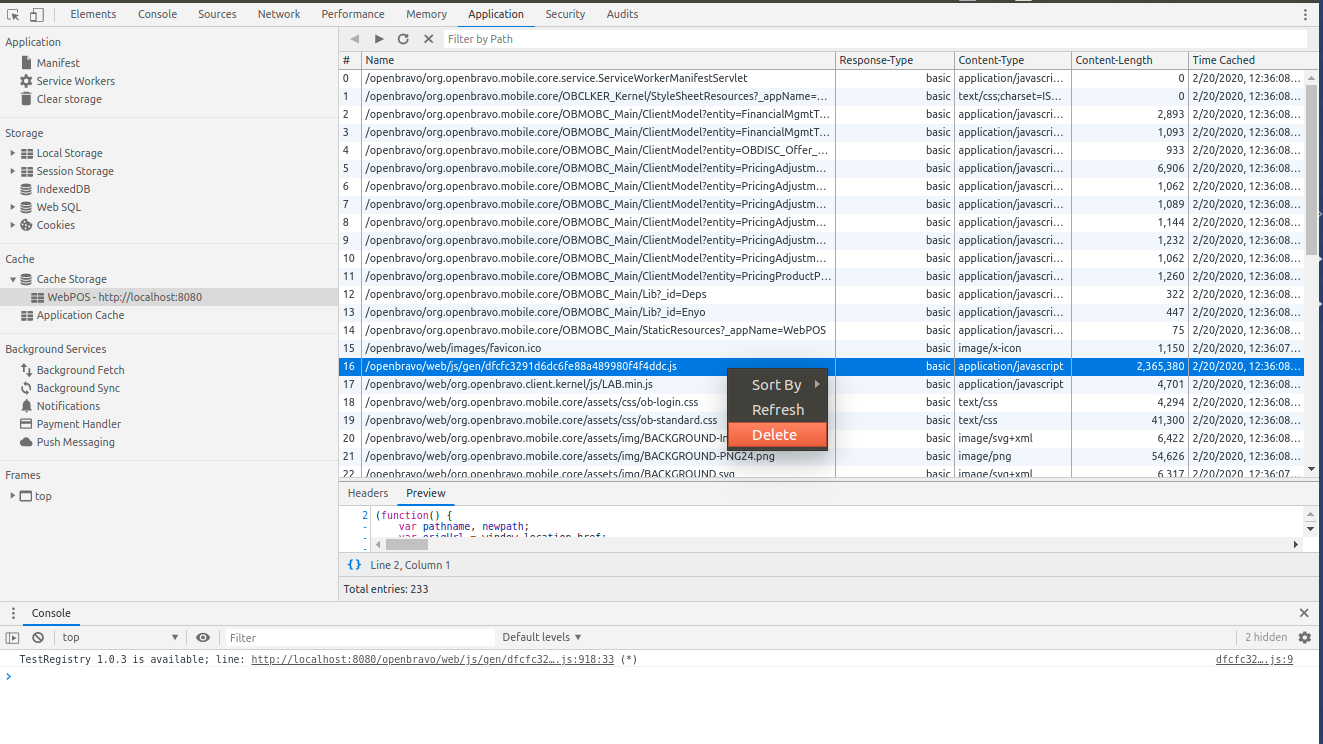Click the pretty print braces icon
Screen dimensions: 1323x744
[354, 565]
